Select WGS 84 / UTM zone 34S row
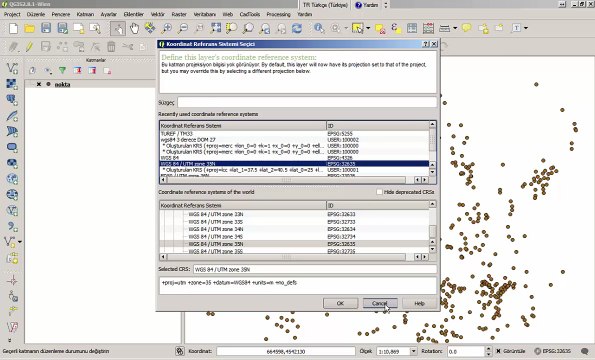595x360 pixels. 294,237
